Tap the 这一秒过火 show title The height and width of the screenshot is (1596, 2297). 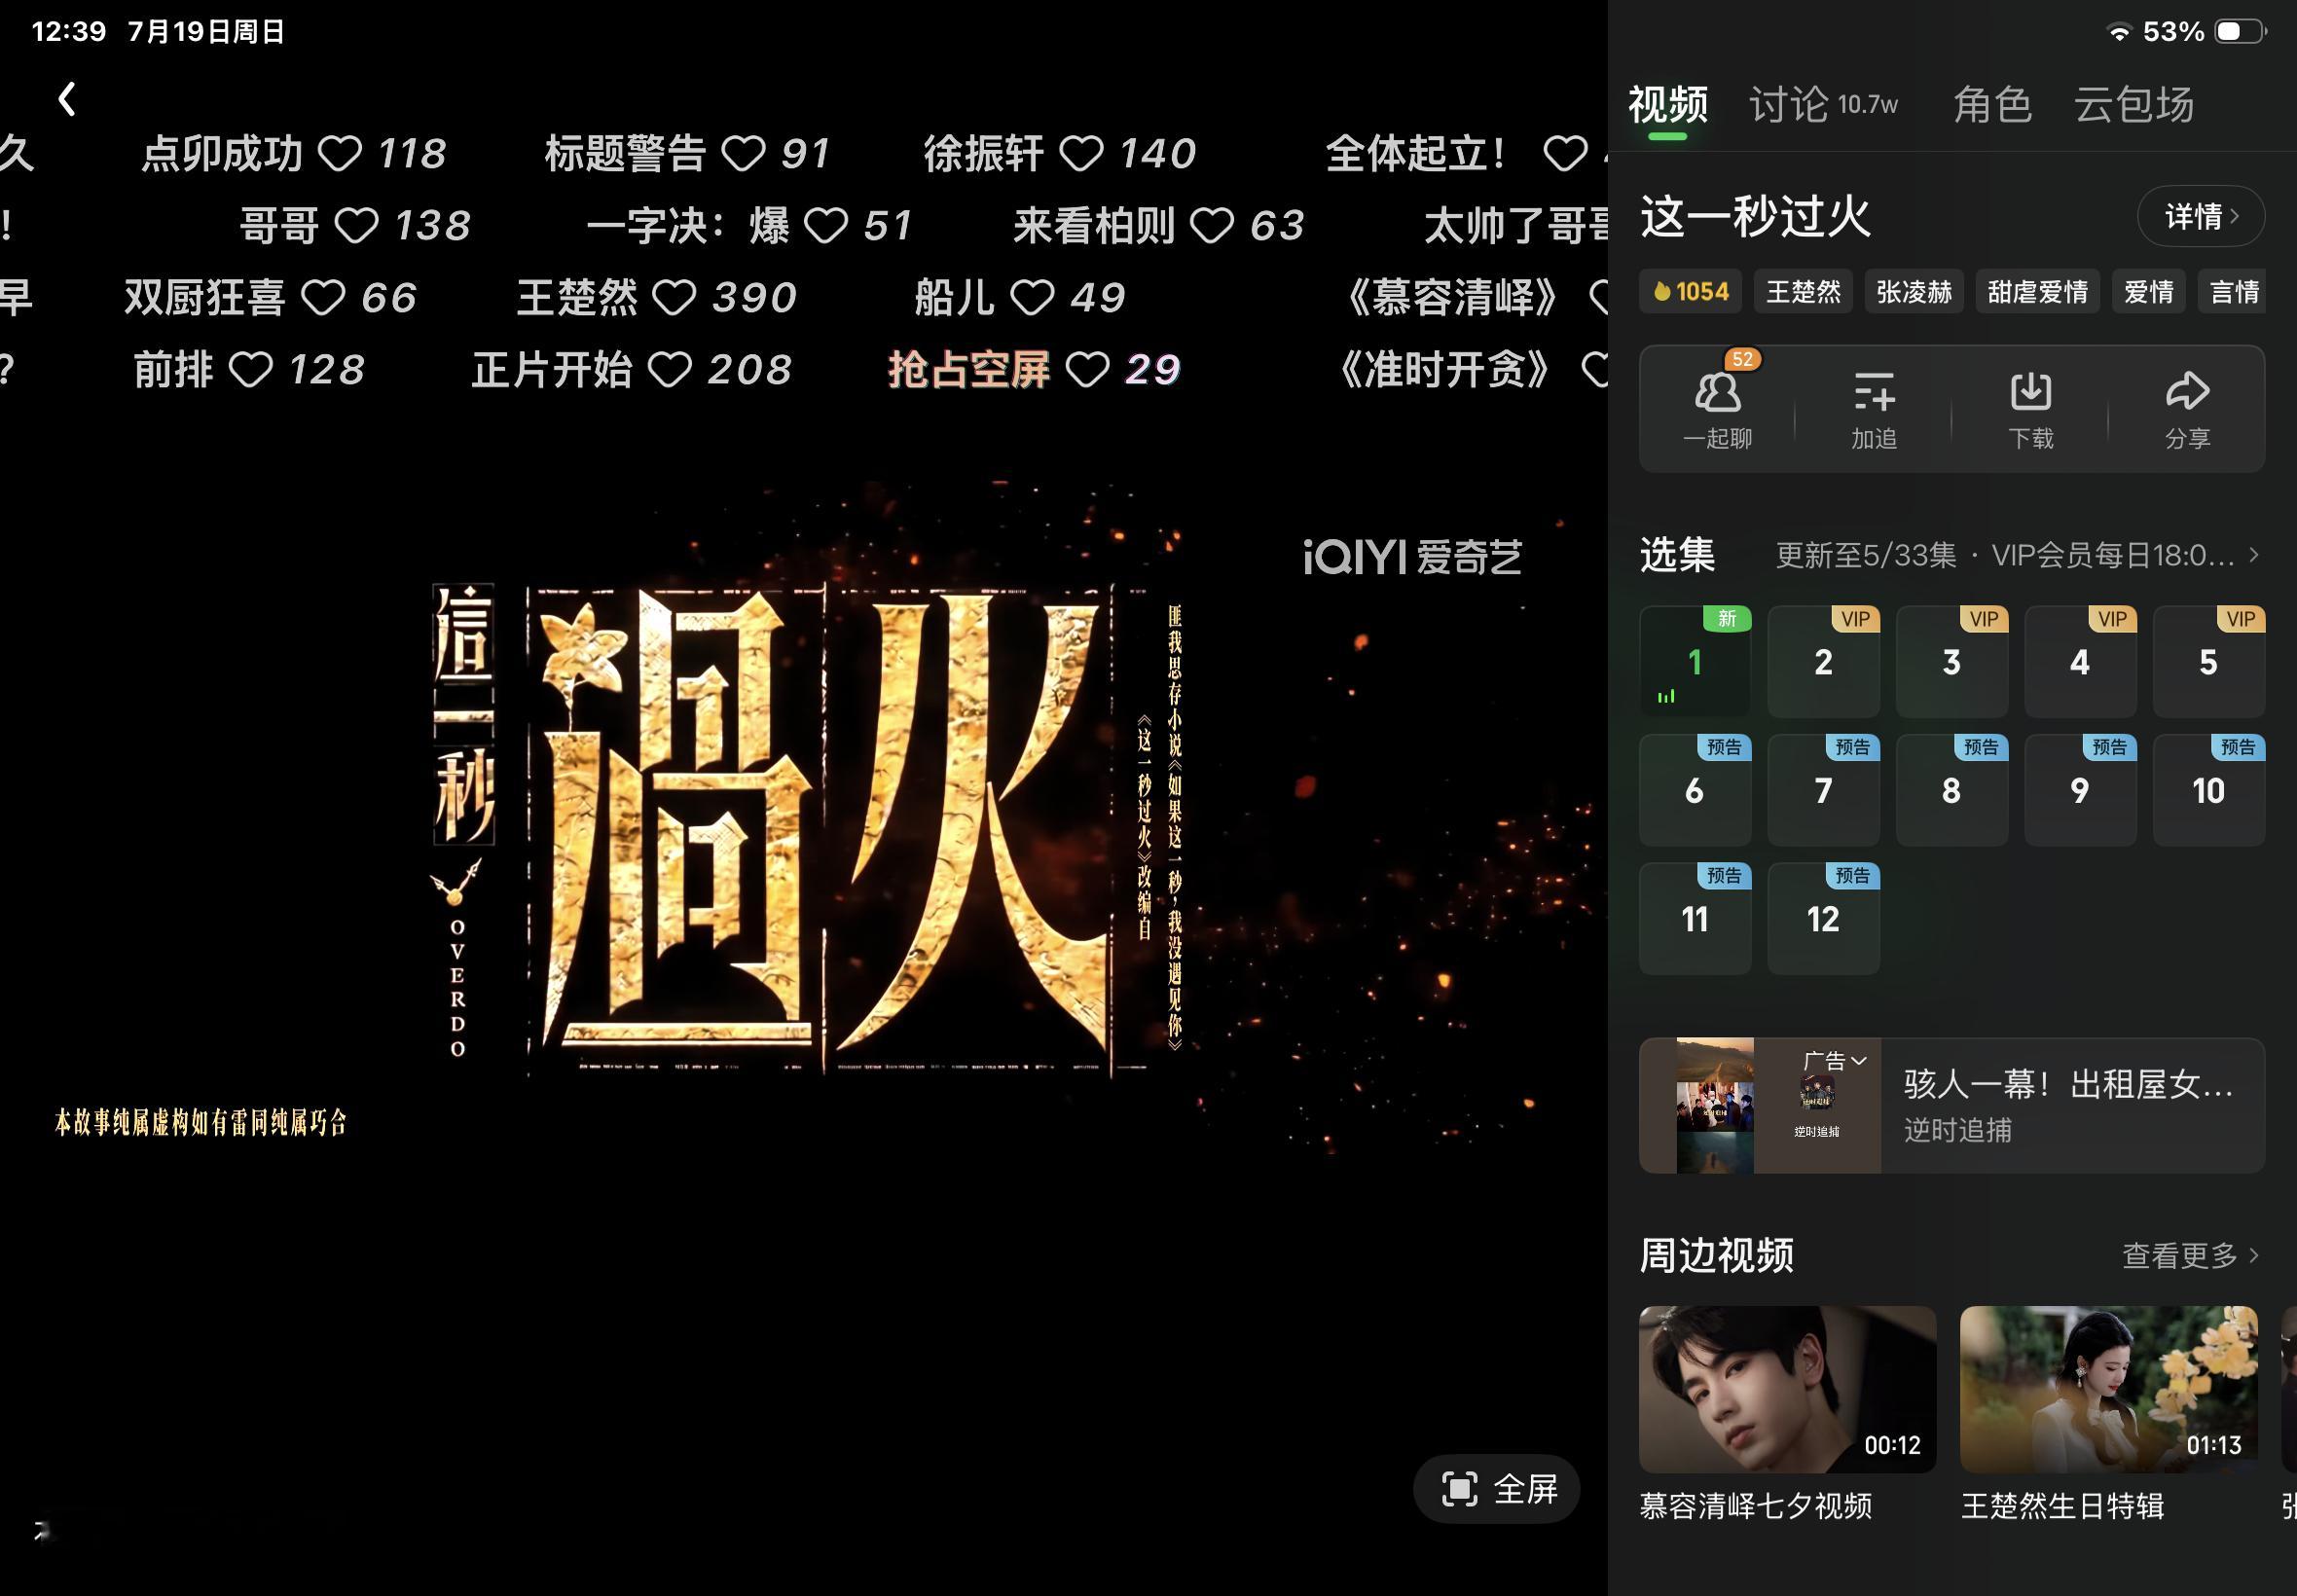1755,216
